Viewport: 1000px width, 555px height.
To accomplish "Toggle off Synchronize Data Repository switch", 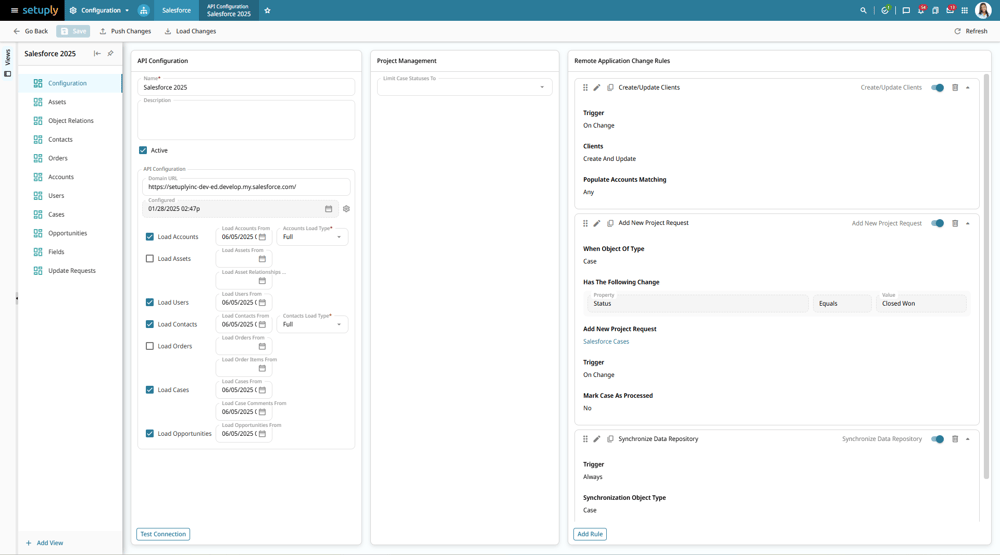I will pyautogui.click(x=937, y=439).
